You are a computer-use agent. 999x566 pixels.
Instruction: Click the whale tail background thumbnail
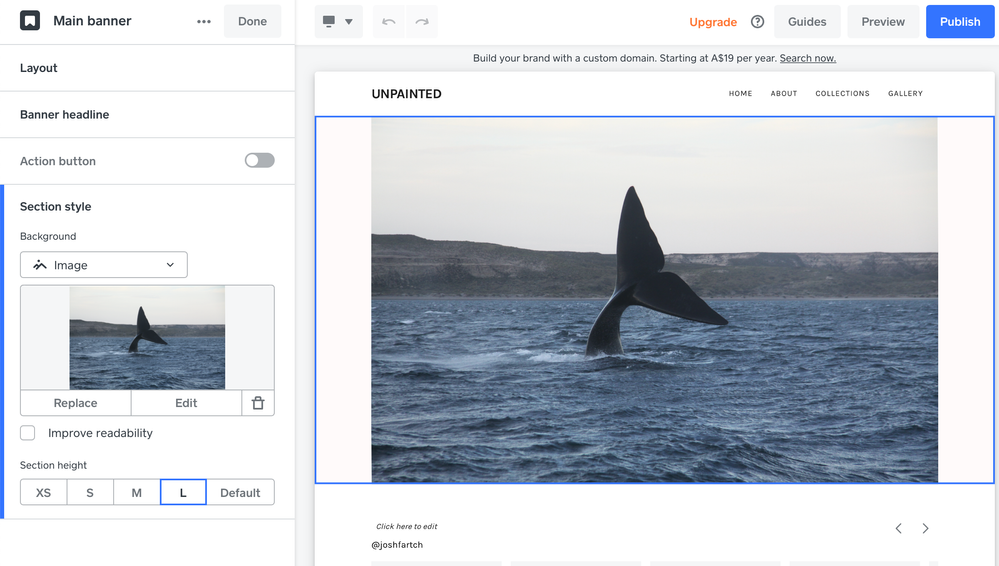147,337
